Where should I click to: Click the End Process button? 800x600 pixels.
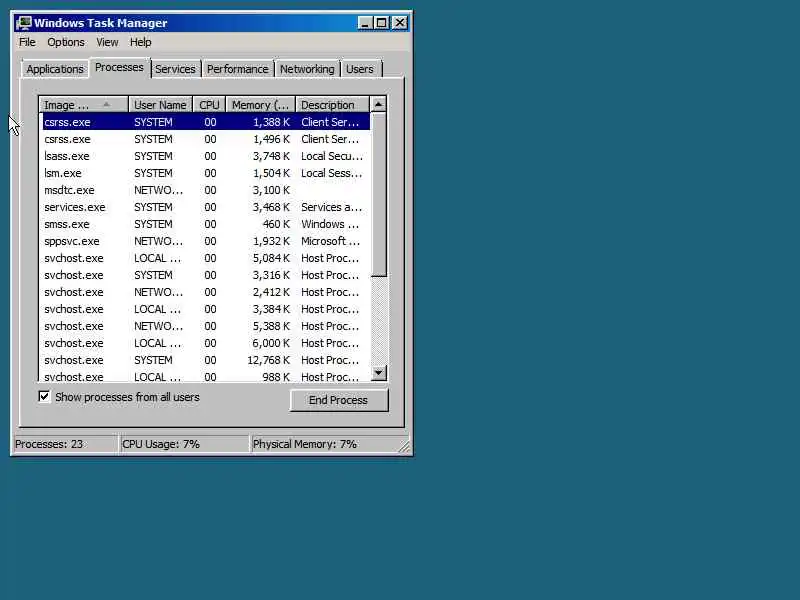click(x=339, y=400)
